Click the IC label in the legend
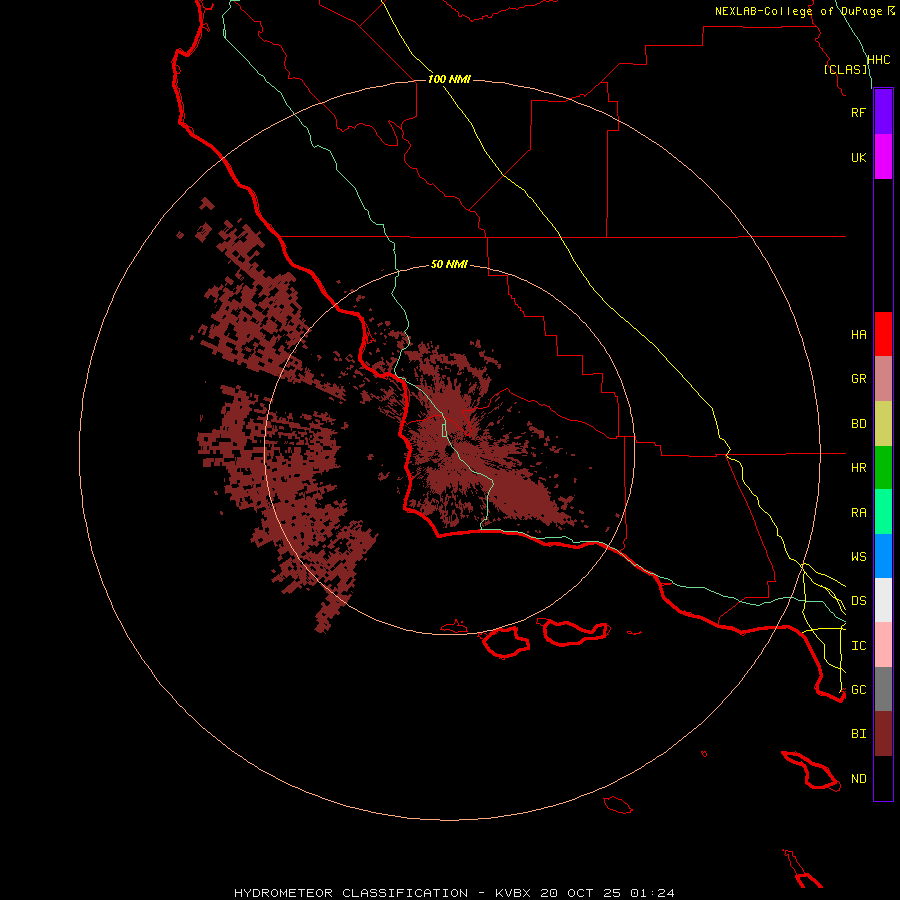Screen dimensions: 900x900 [x=858, y=646]
